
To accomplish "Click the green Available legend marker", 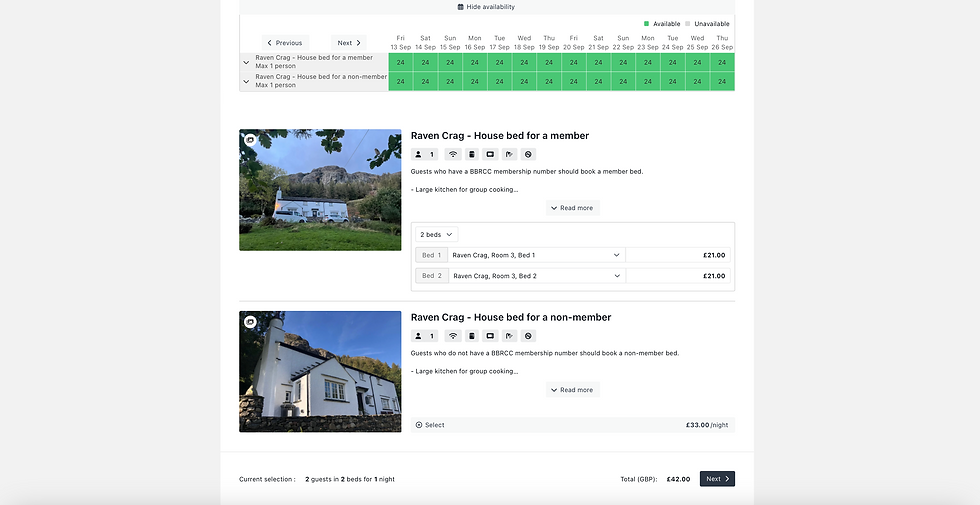I will pos(646,24).
